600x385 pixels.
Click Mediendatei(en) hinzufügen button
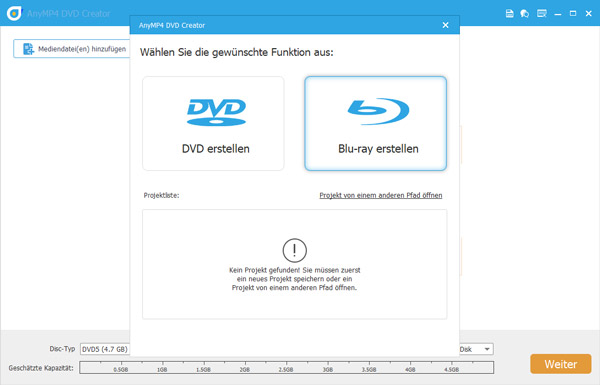point(72,49)
